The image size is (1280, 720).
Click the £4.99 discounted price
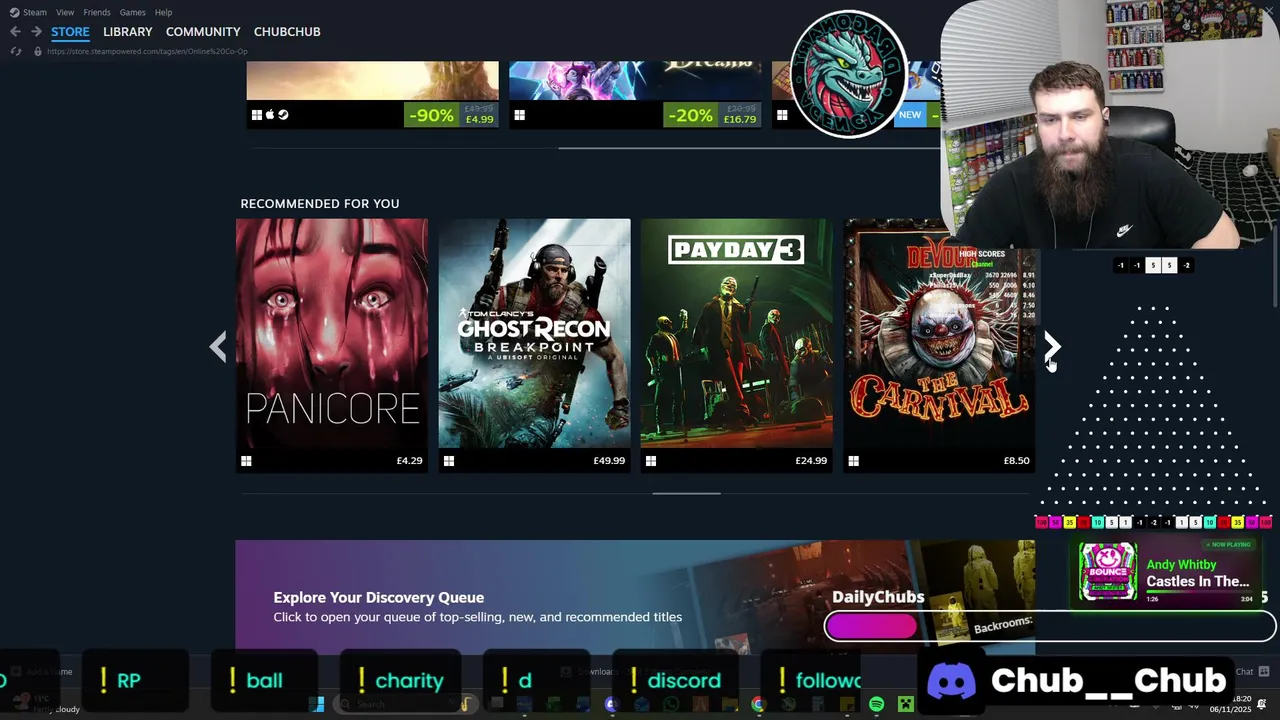479,120
